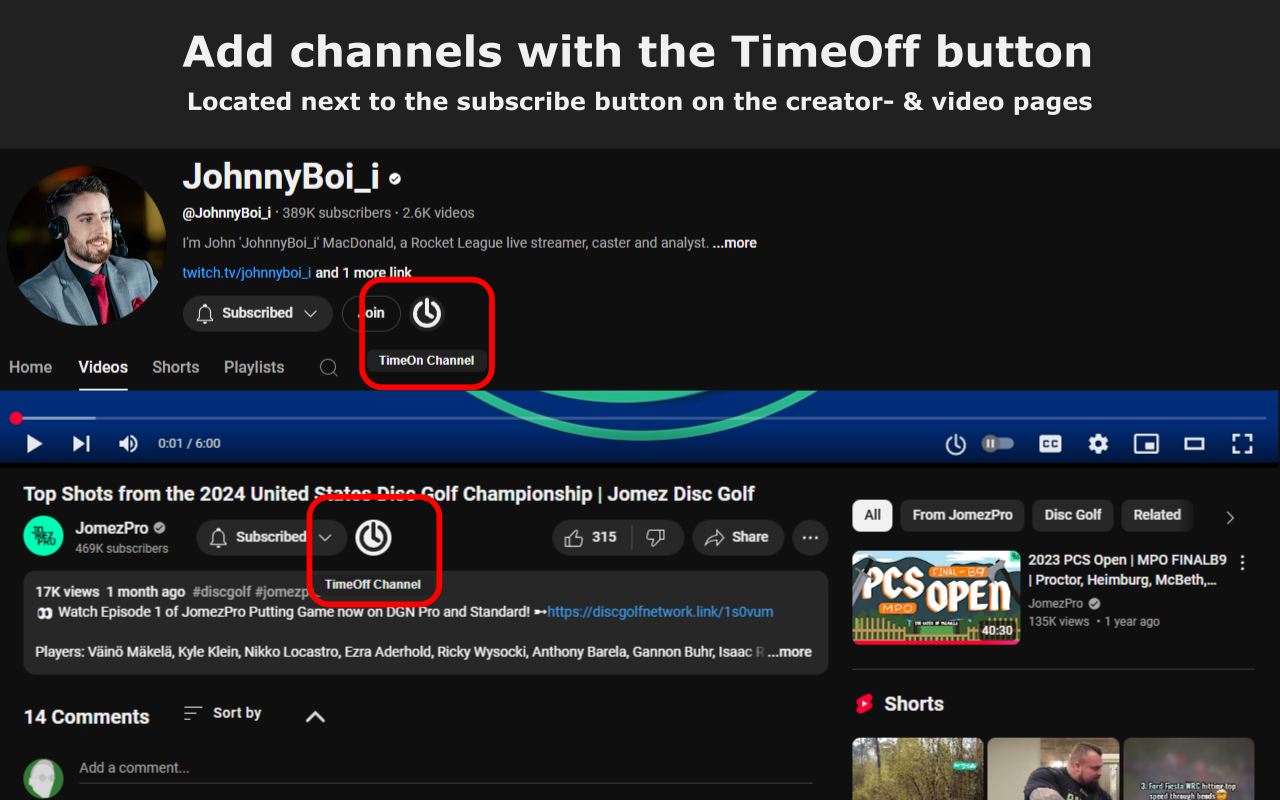1280x800 pixels.
Task: Open the miniplayer icon
Action: [x=1146, y=443]
